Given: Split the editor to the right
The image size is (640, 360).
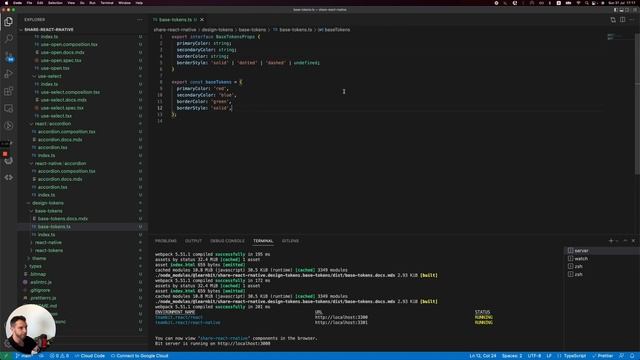Looking at the screenshot, I should point(622,20).
